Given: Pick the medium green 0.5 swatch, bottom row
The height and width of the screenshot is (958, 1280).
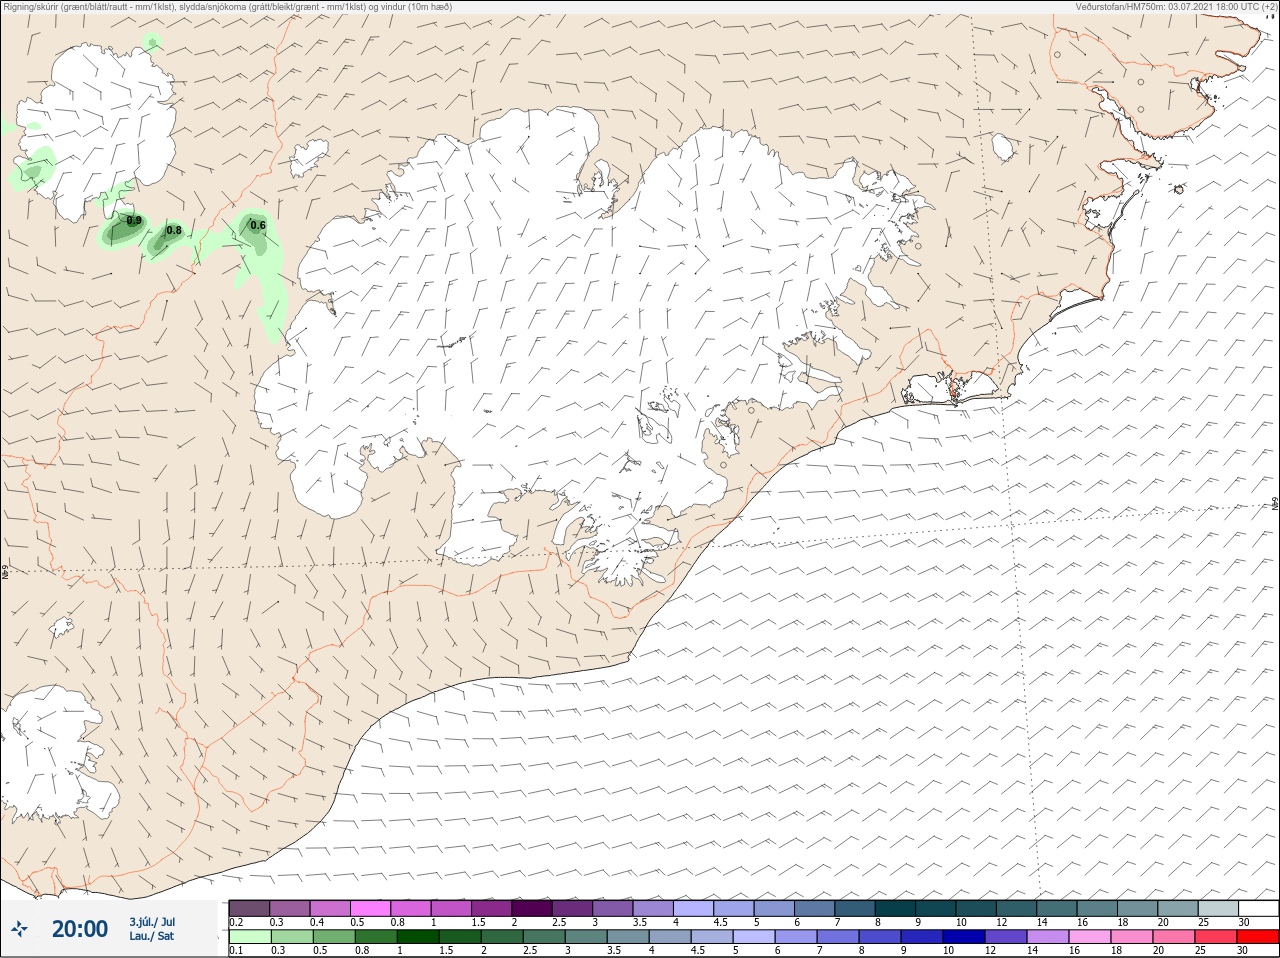Looking at the screenshot, I should (334, 937).
